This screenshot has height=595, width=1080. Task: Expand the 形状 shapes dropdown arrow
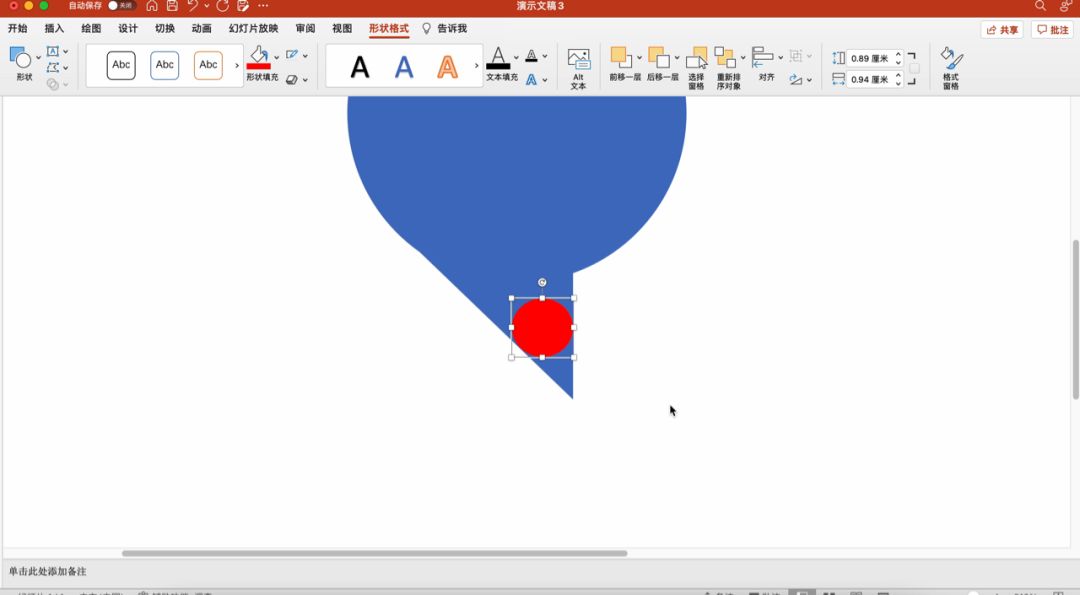tap(38, 58)
